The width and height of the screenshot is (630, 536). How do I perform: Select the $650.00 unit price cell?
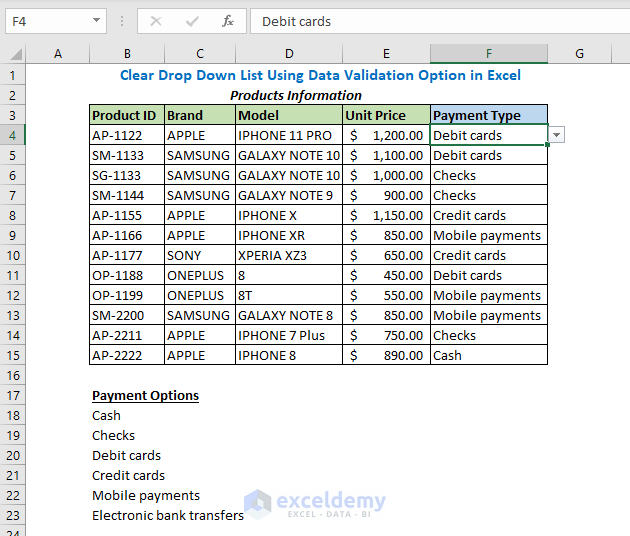point(386,256)
